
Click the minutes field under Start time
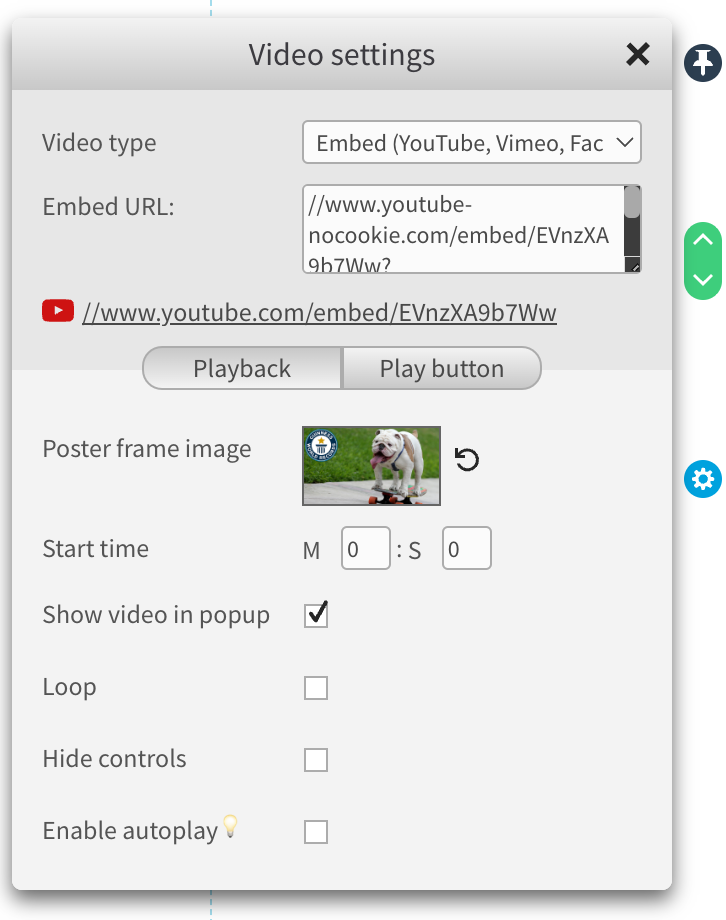365,548
